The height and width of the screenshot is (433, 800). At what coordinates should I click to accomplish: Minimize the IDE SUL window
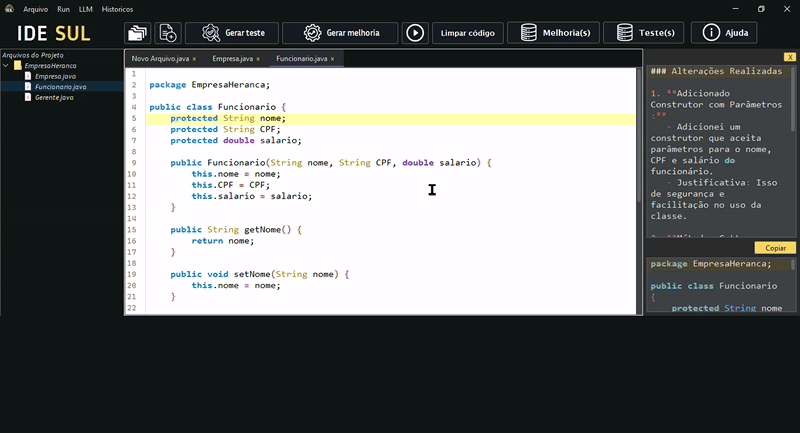point(735,9)
